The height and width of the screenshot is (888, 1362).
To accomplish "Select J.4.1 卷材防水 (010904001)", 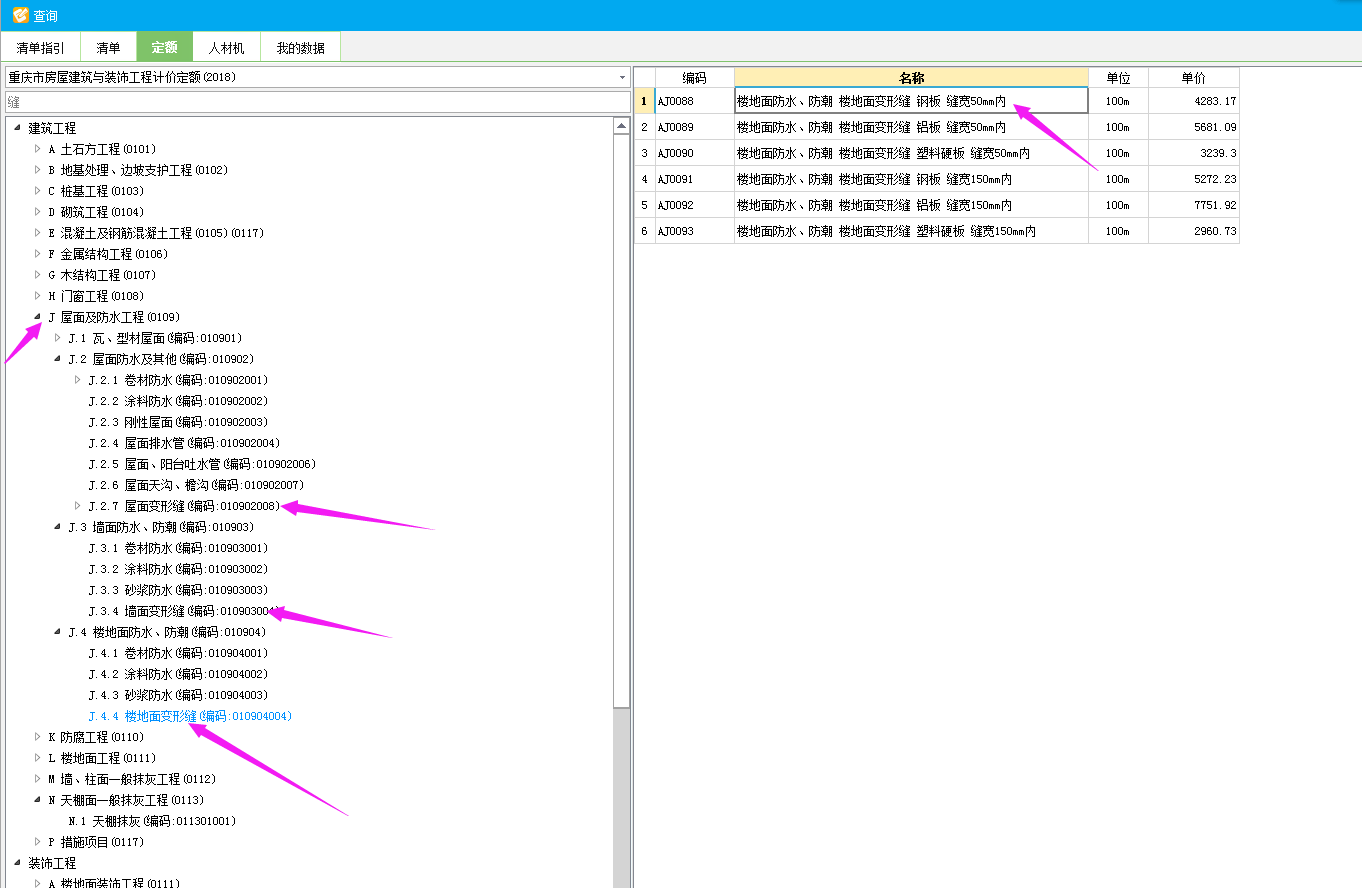I will click(178, 653).
